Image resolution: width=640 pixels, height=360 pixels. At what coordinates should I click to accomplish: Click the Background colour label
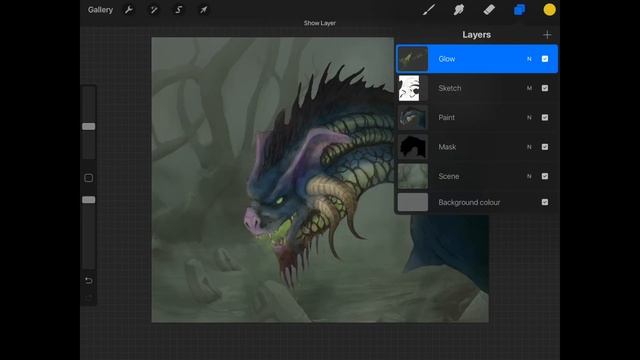469,202
